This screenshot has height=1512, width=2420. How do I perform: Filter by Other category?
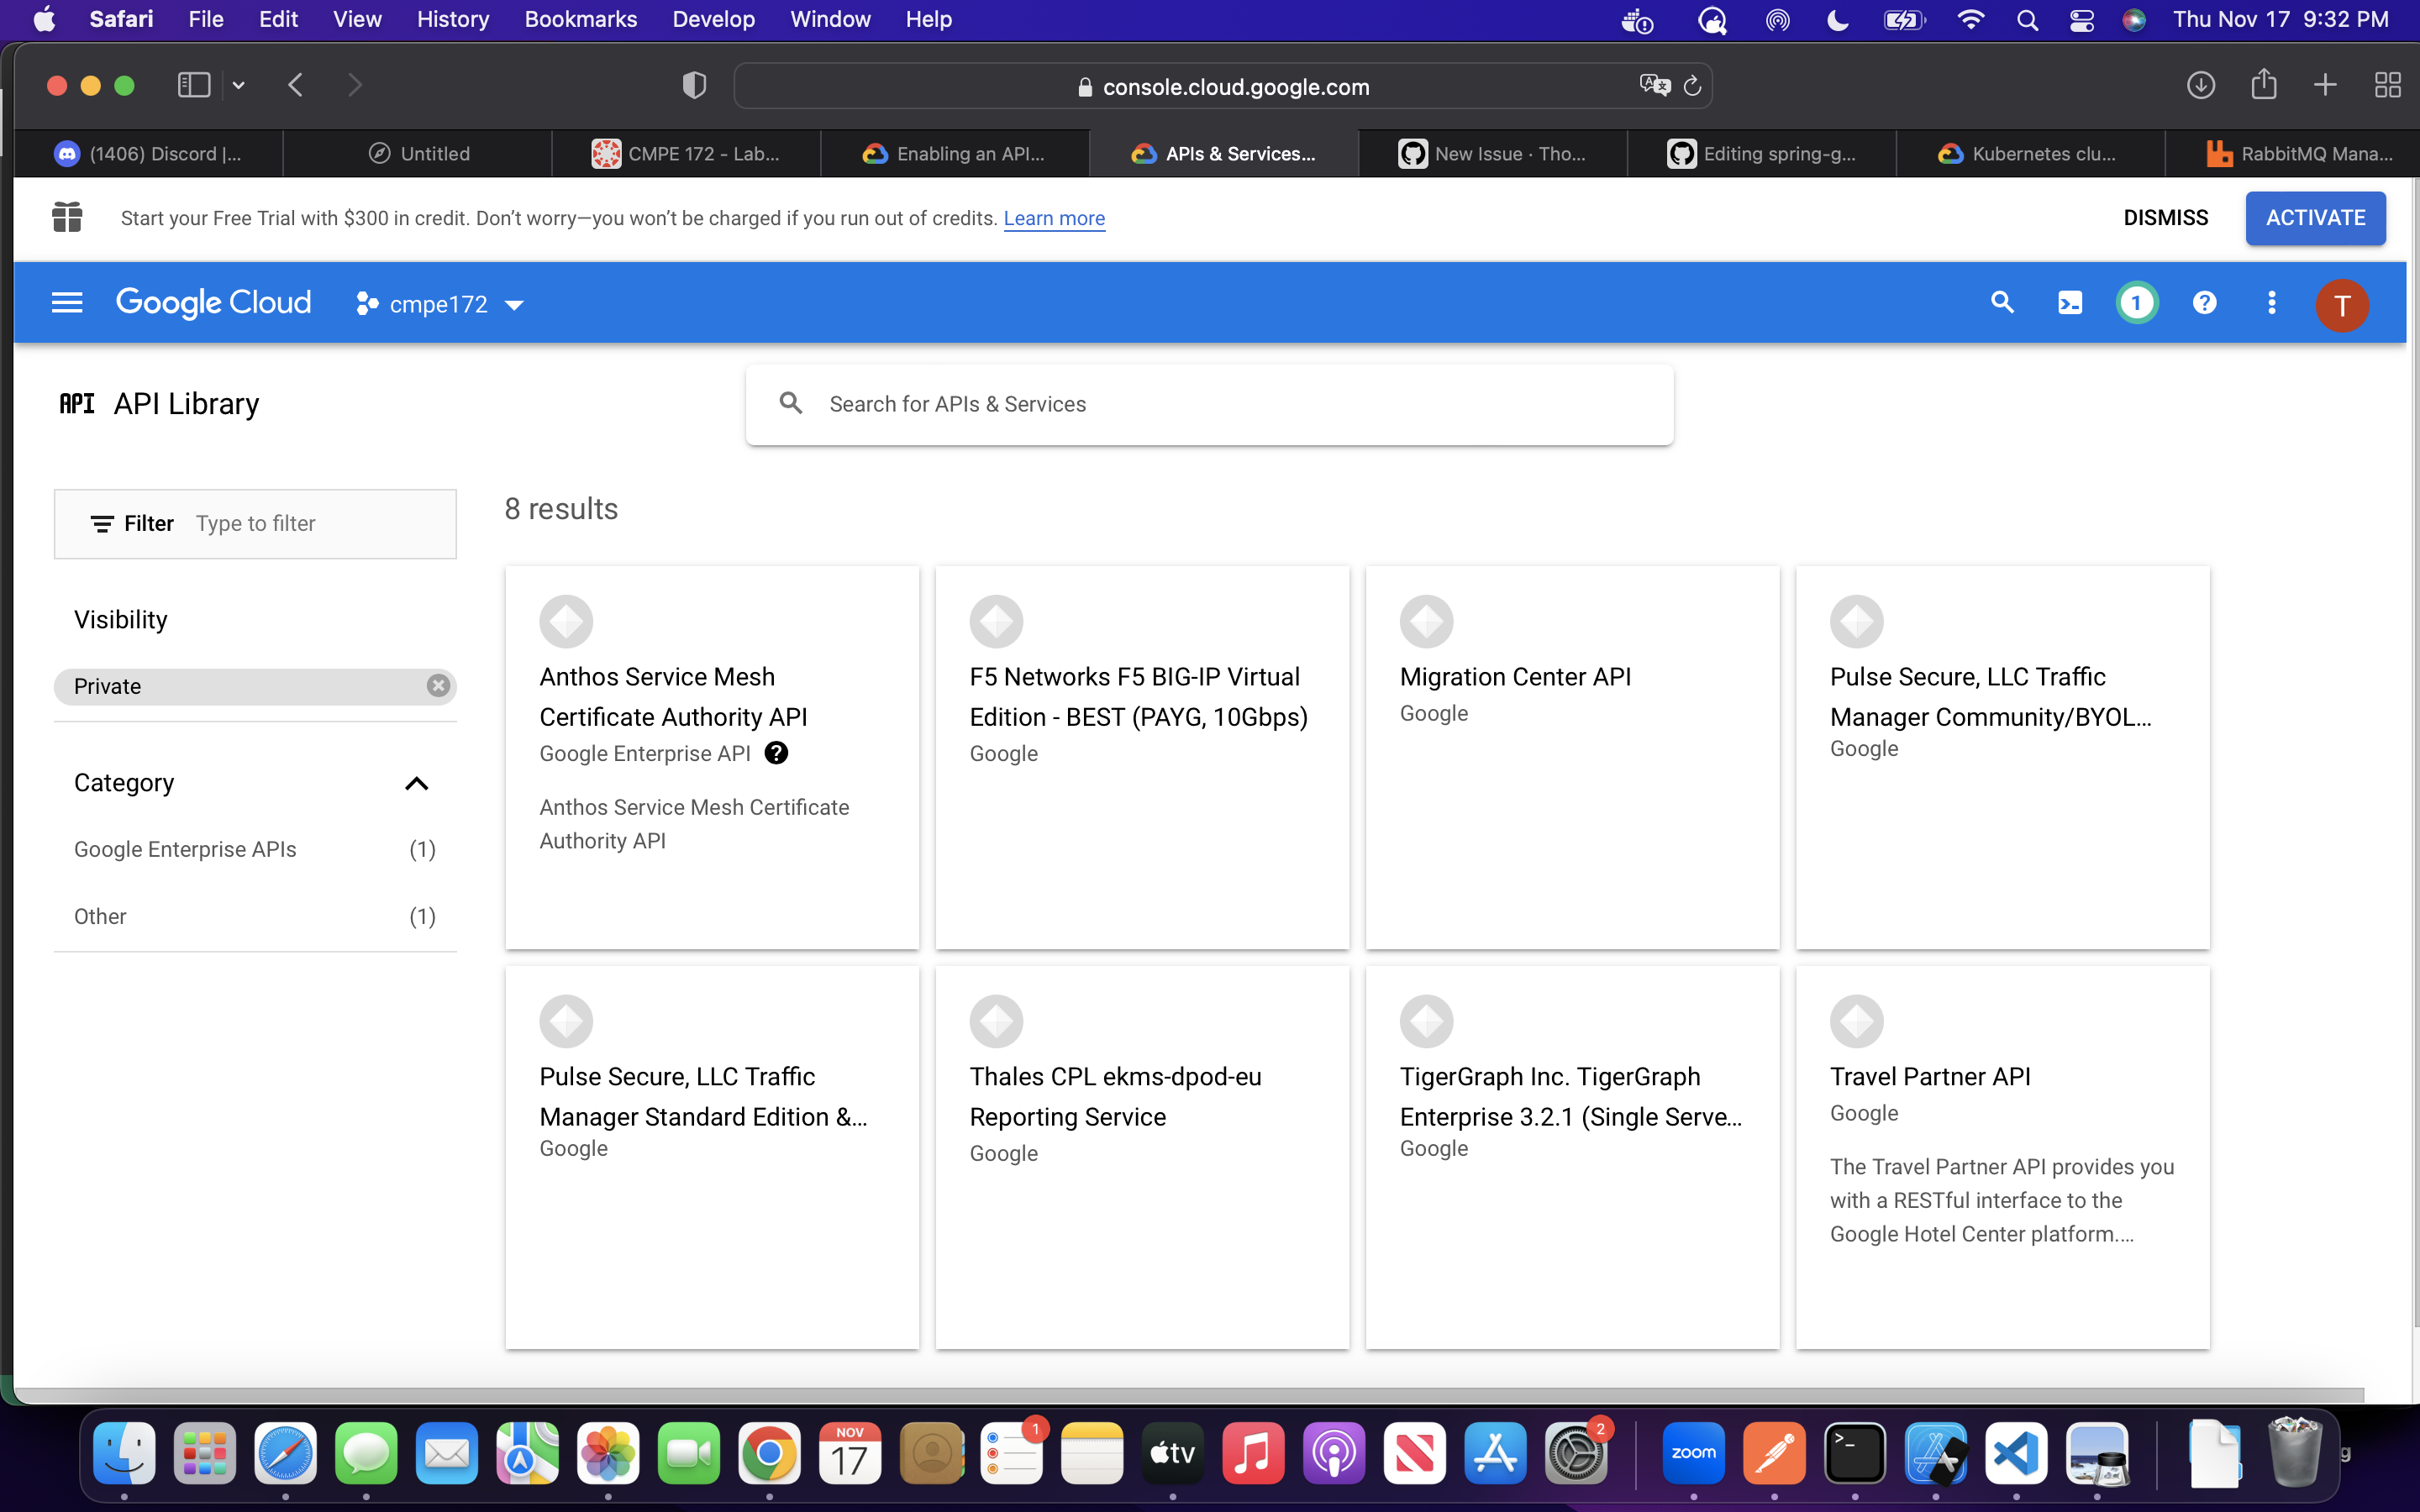pos(100,916)
